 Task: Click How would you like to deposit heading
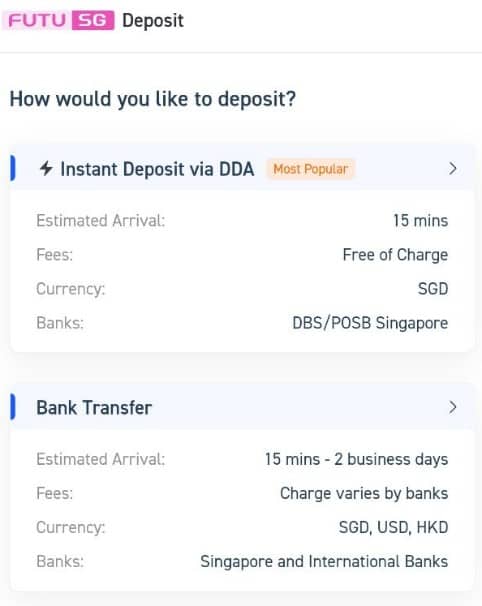[153, 99]
